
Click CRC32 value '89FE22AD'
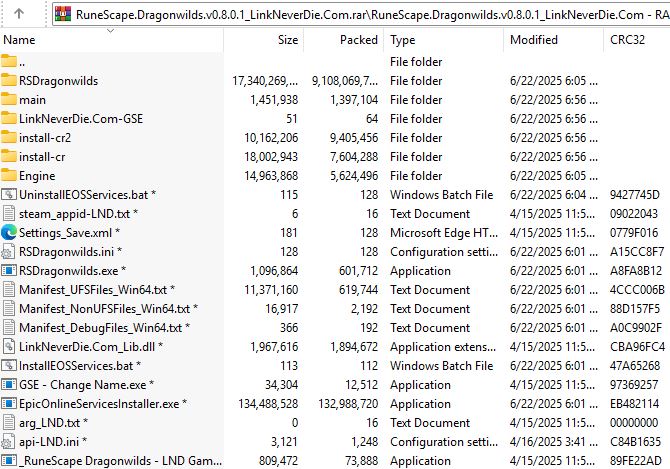(x=635, y=461)
